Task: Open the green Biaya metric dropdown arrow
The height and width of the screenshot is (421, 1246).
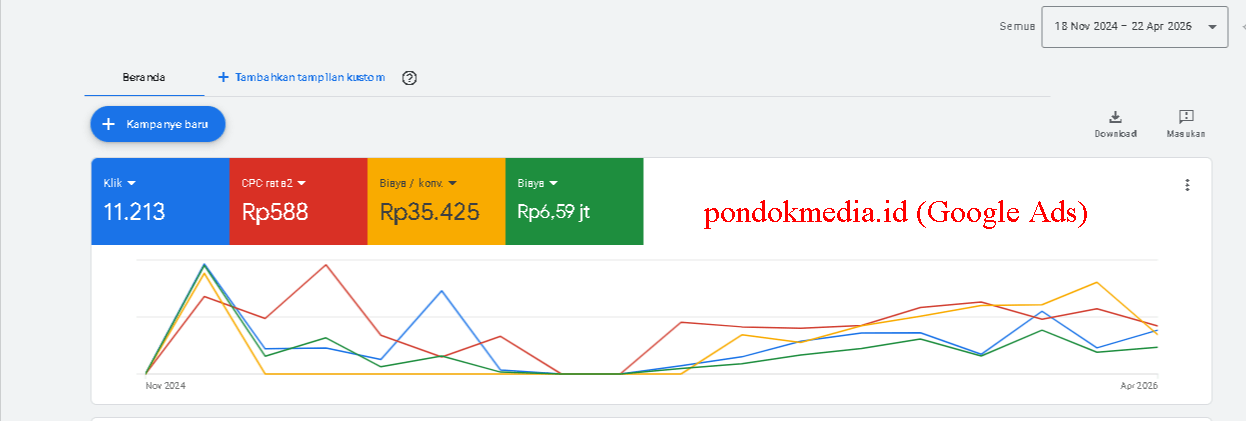Action: point(553,183)
